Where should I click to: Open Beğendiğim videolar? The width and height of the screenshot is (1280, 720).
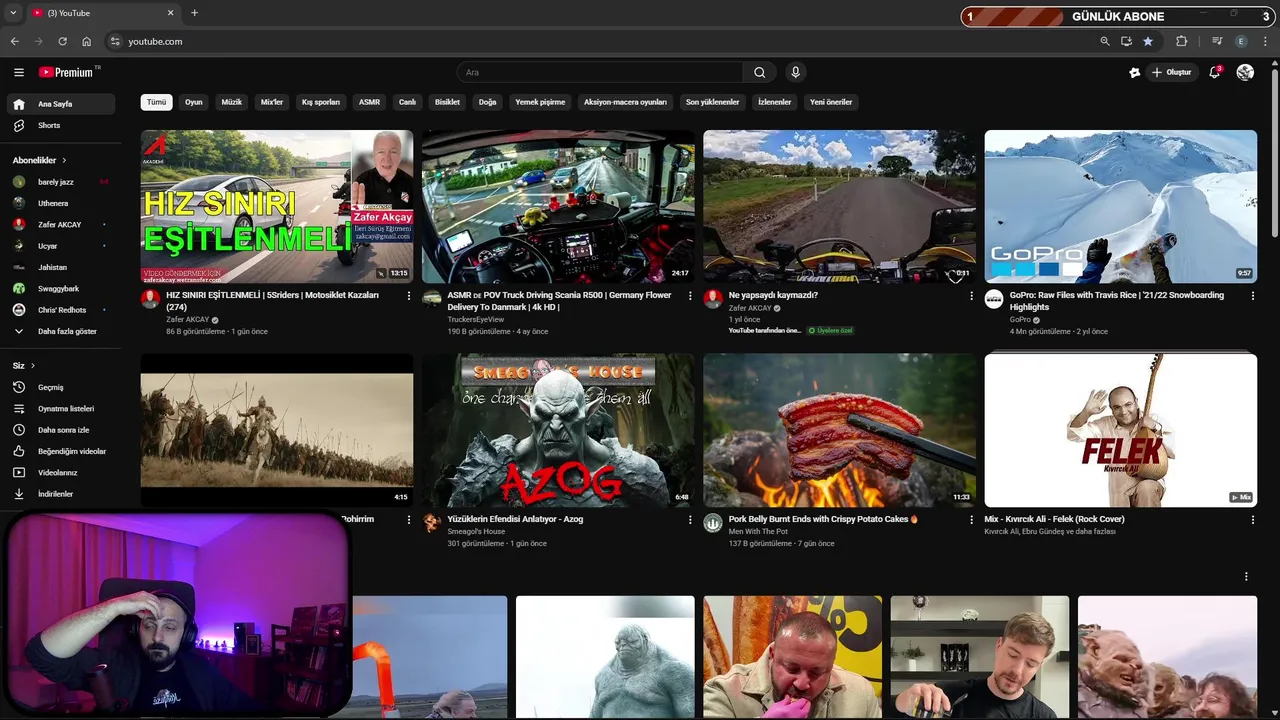pyautogui.click(x=61, y=451)
